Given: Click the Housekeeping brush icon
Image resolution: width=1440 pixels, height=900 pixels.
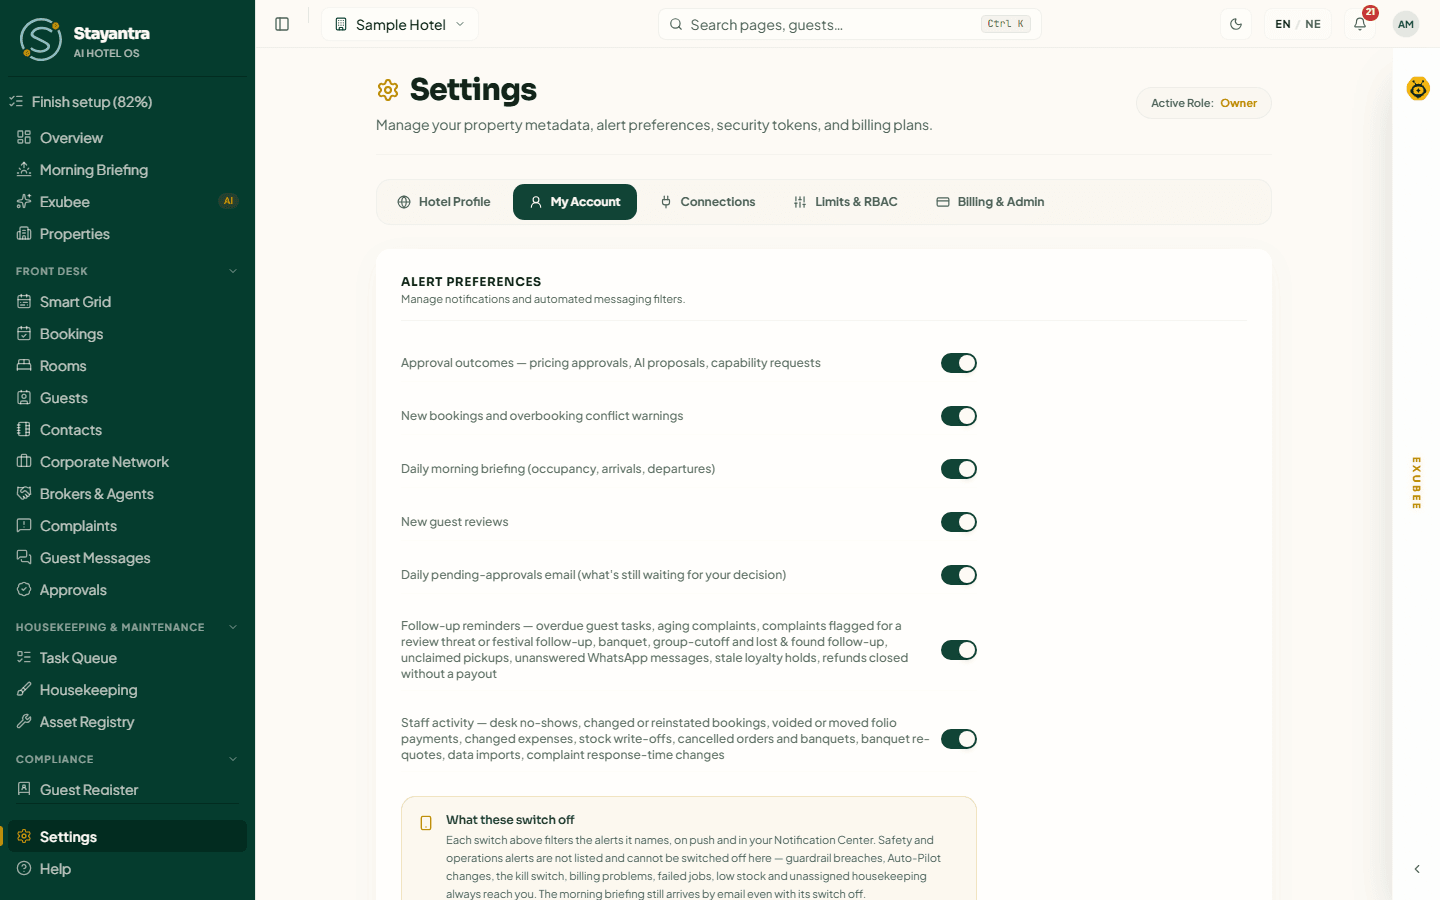Looking at the screenshot, I should tap(24, 689).
